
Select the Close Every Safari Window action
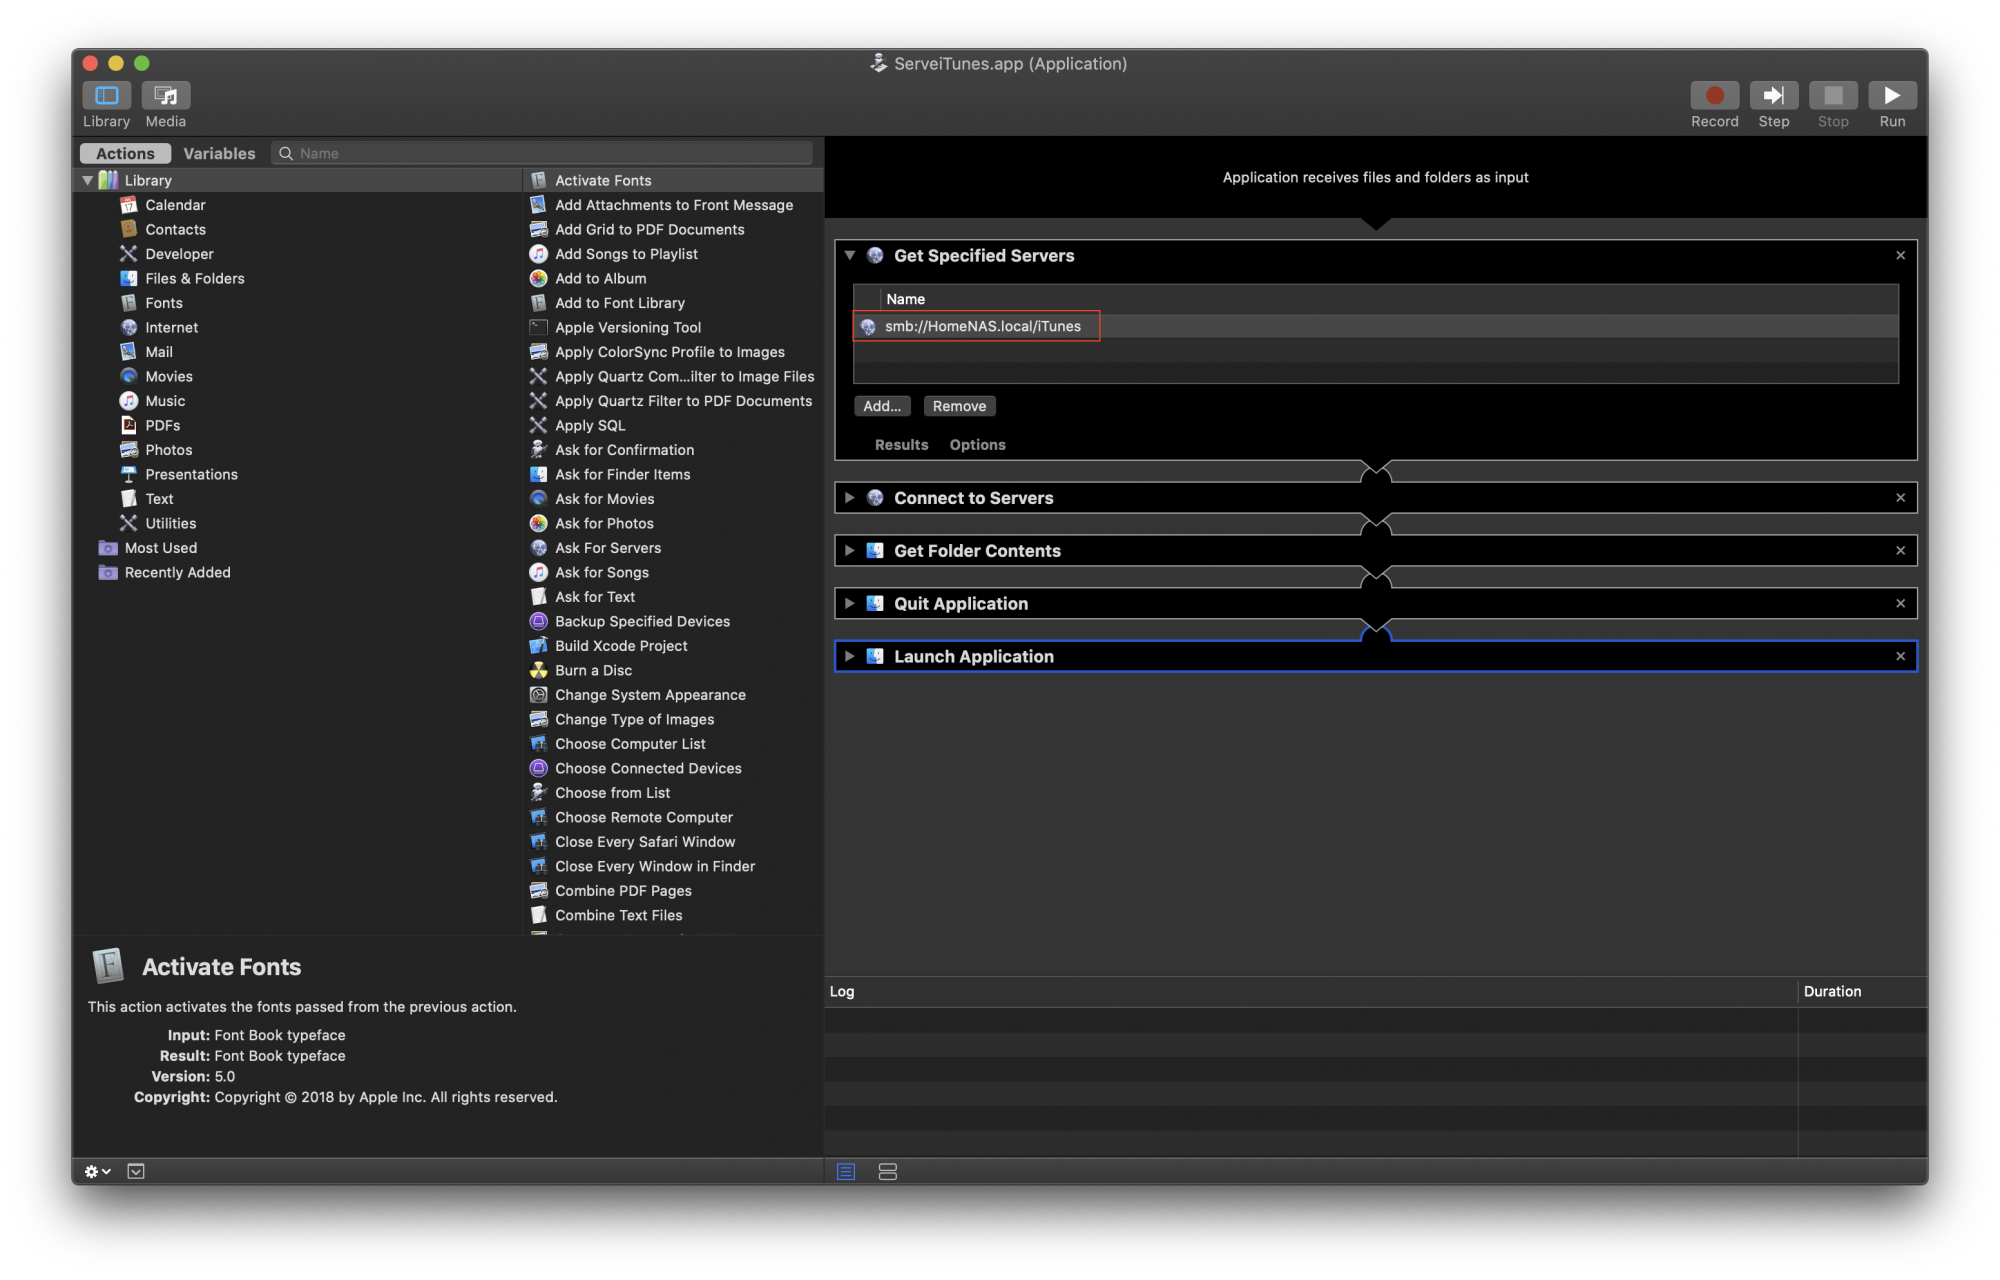[x=645, y=842]
